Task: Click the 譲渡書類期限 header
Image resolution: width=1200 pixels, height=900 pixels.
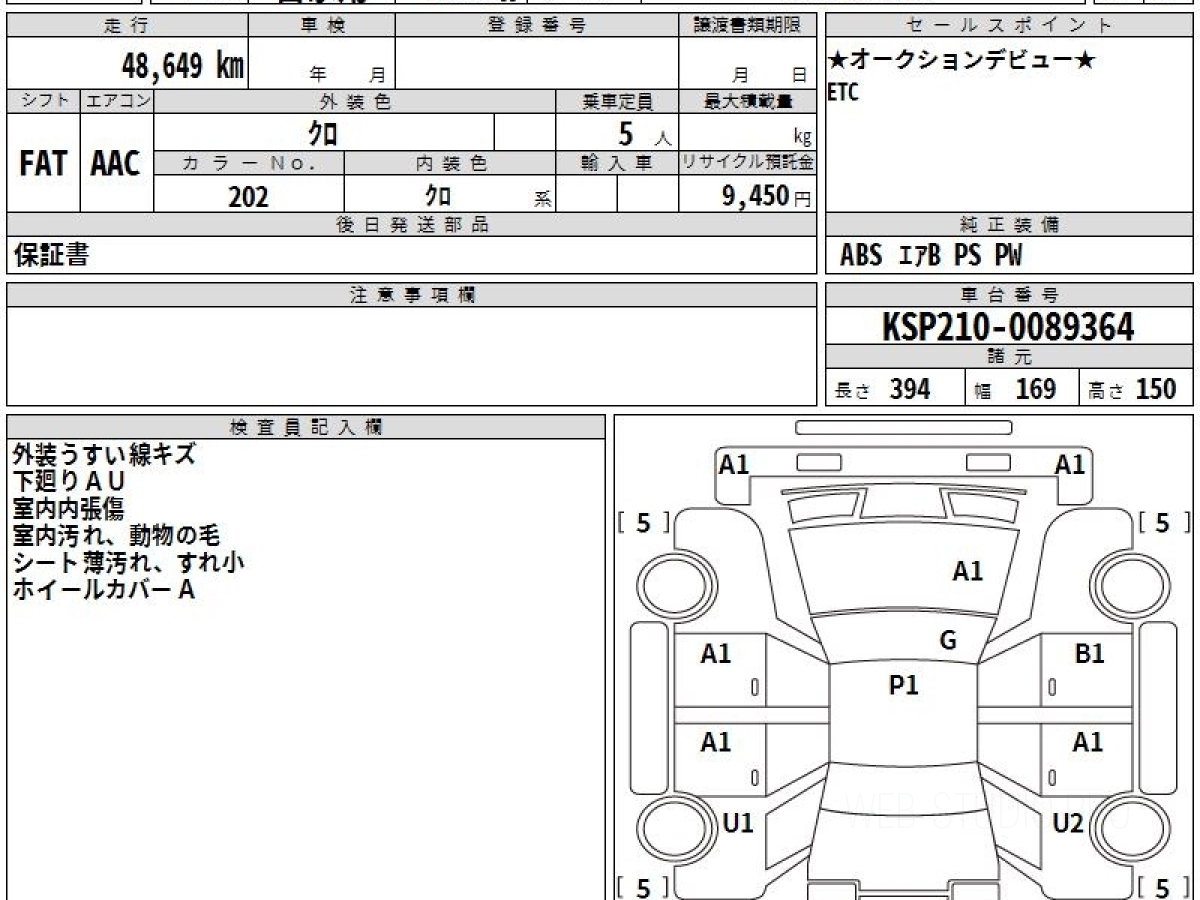Action: (x=748, y=26)
